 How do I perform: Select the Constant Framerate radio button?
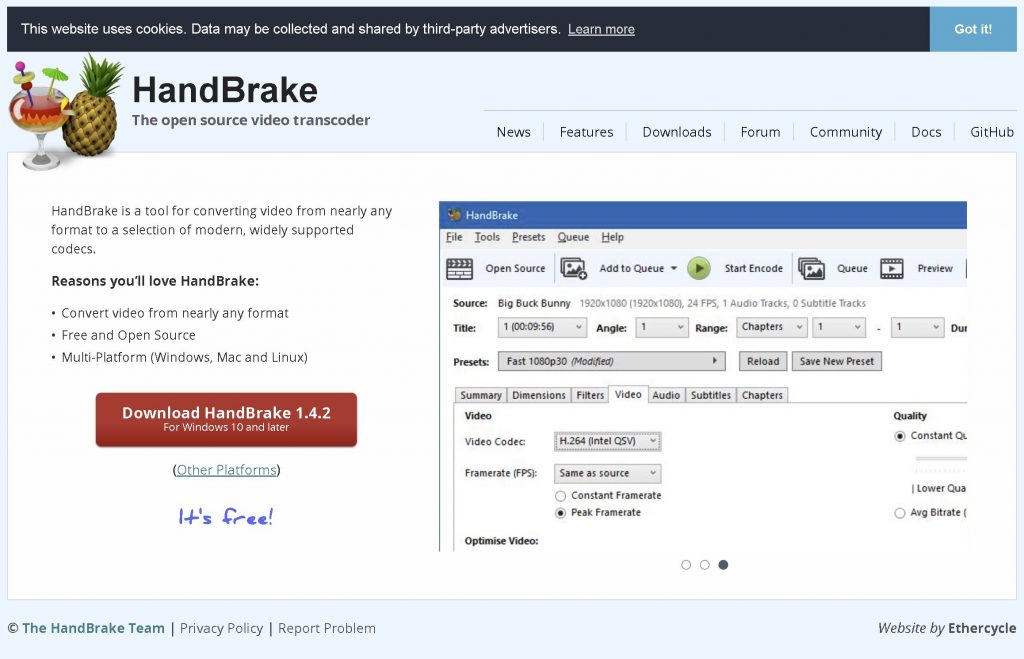560,496
